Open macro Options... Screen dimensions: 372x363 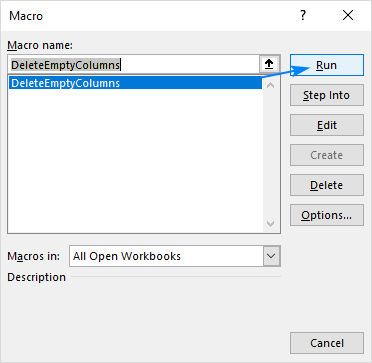click(x=327, y=215)
